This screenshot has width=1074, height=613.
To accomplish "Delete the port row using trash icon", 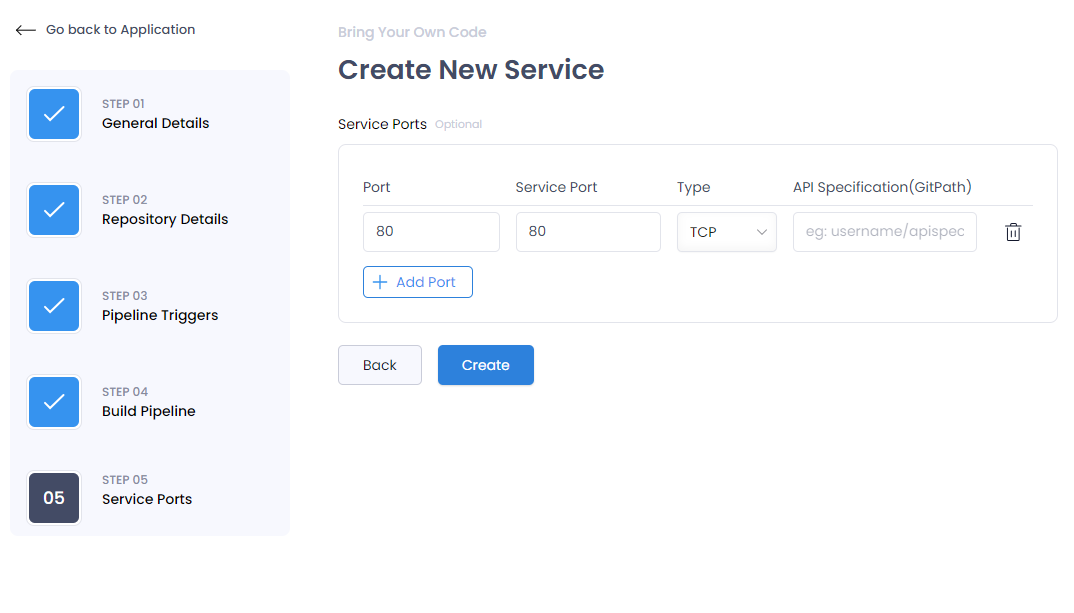I will [1013, 232].
